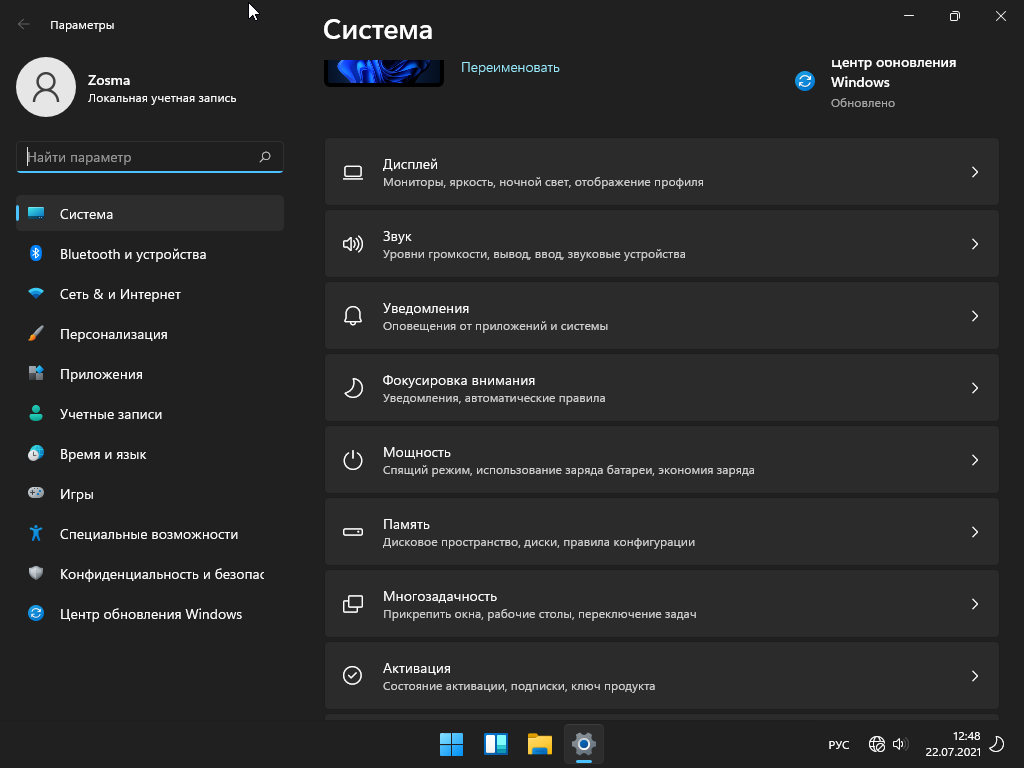Click the Уведомления bell icon
Image resolution: width=1024 pixels, height=768 pixels.
tap(352, 316)
